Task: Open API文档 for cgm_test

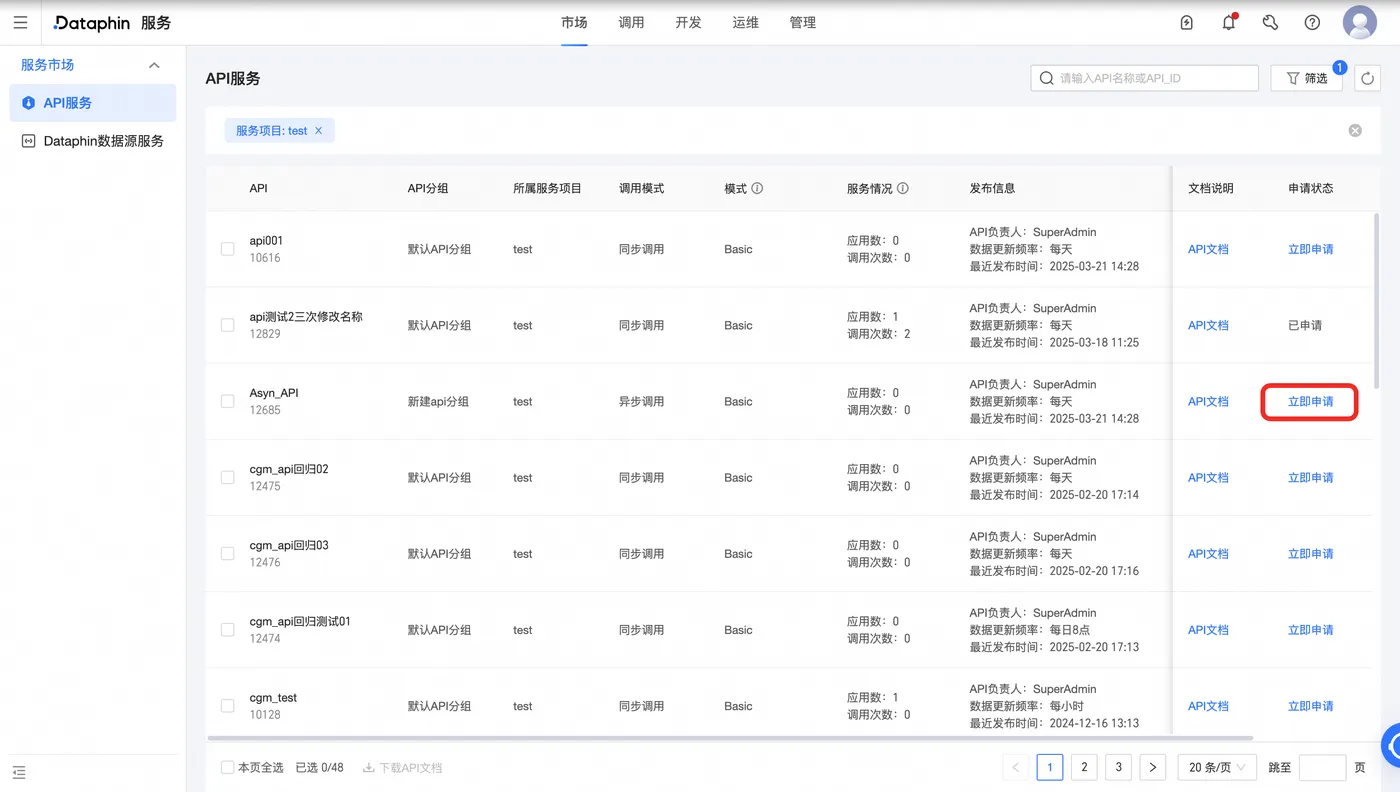Action: 1208,706
